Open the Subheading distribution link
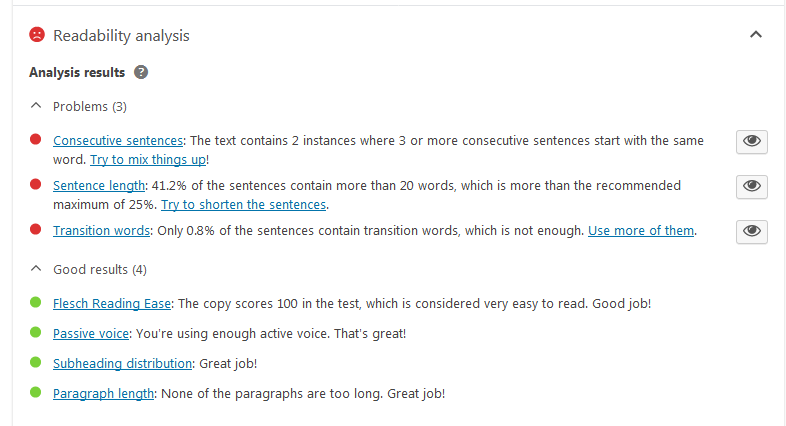The height and width of the screenshot is (426, 786). click(x=122, y=363)
